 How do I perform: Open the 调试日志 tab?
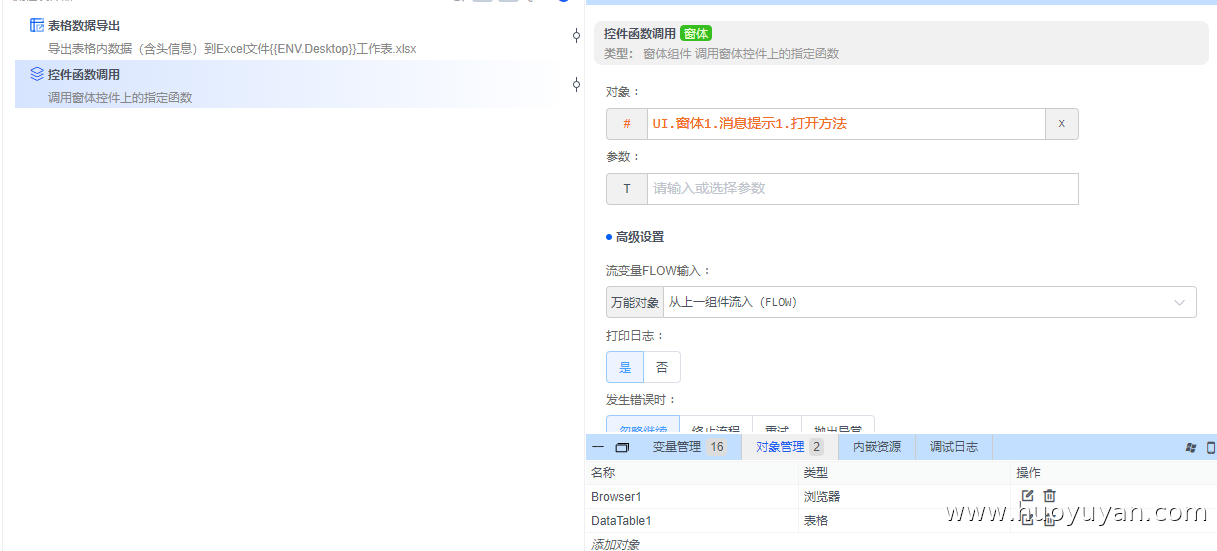(x=954, y=447)
